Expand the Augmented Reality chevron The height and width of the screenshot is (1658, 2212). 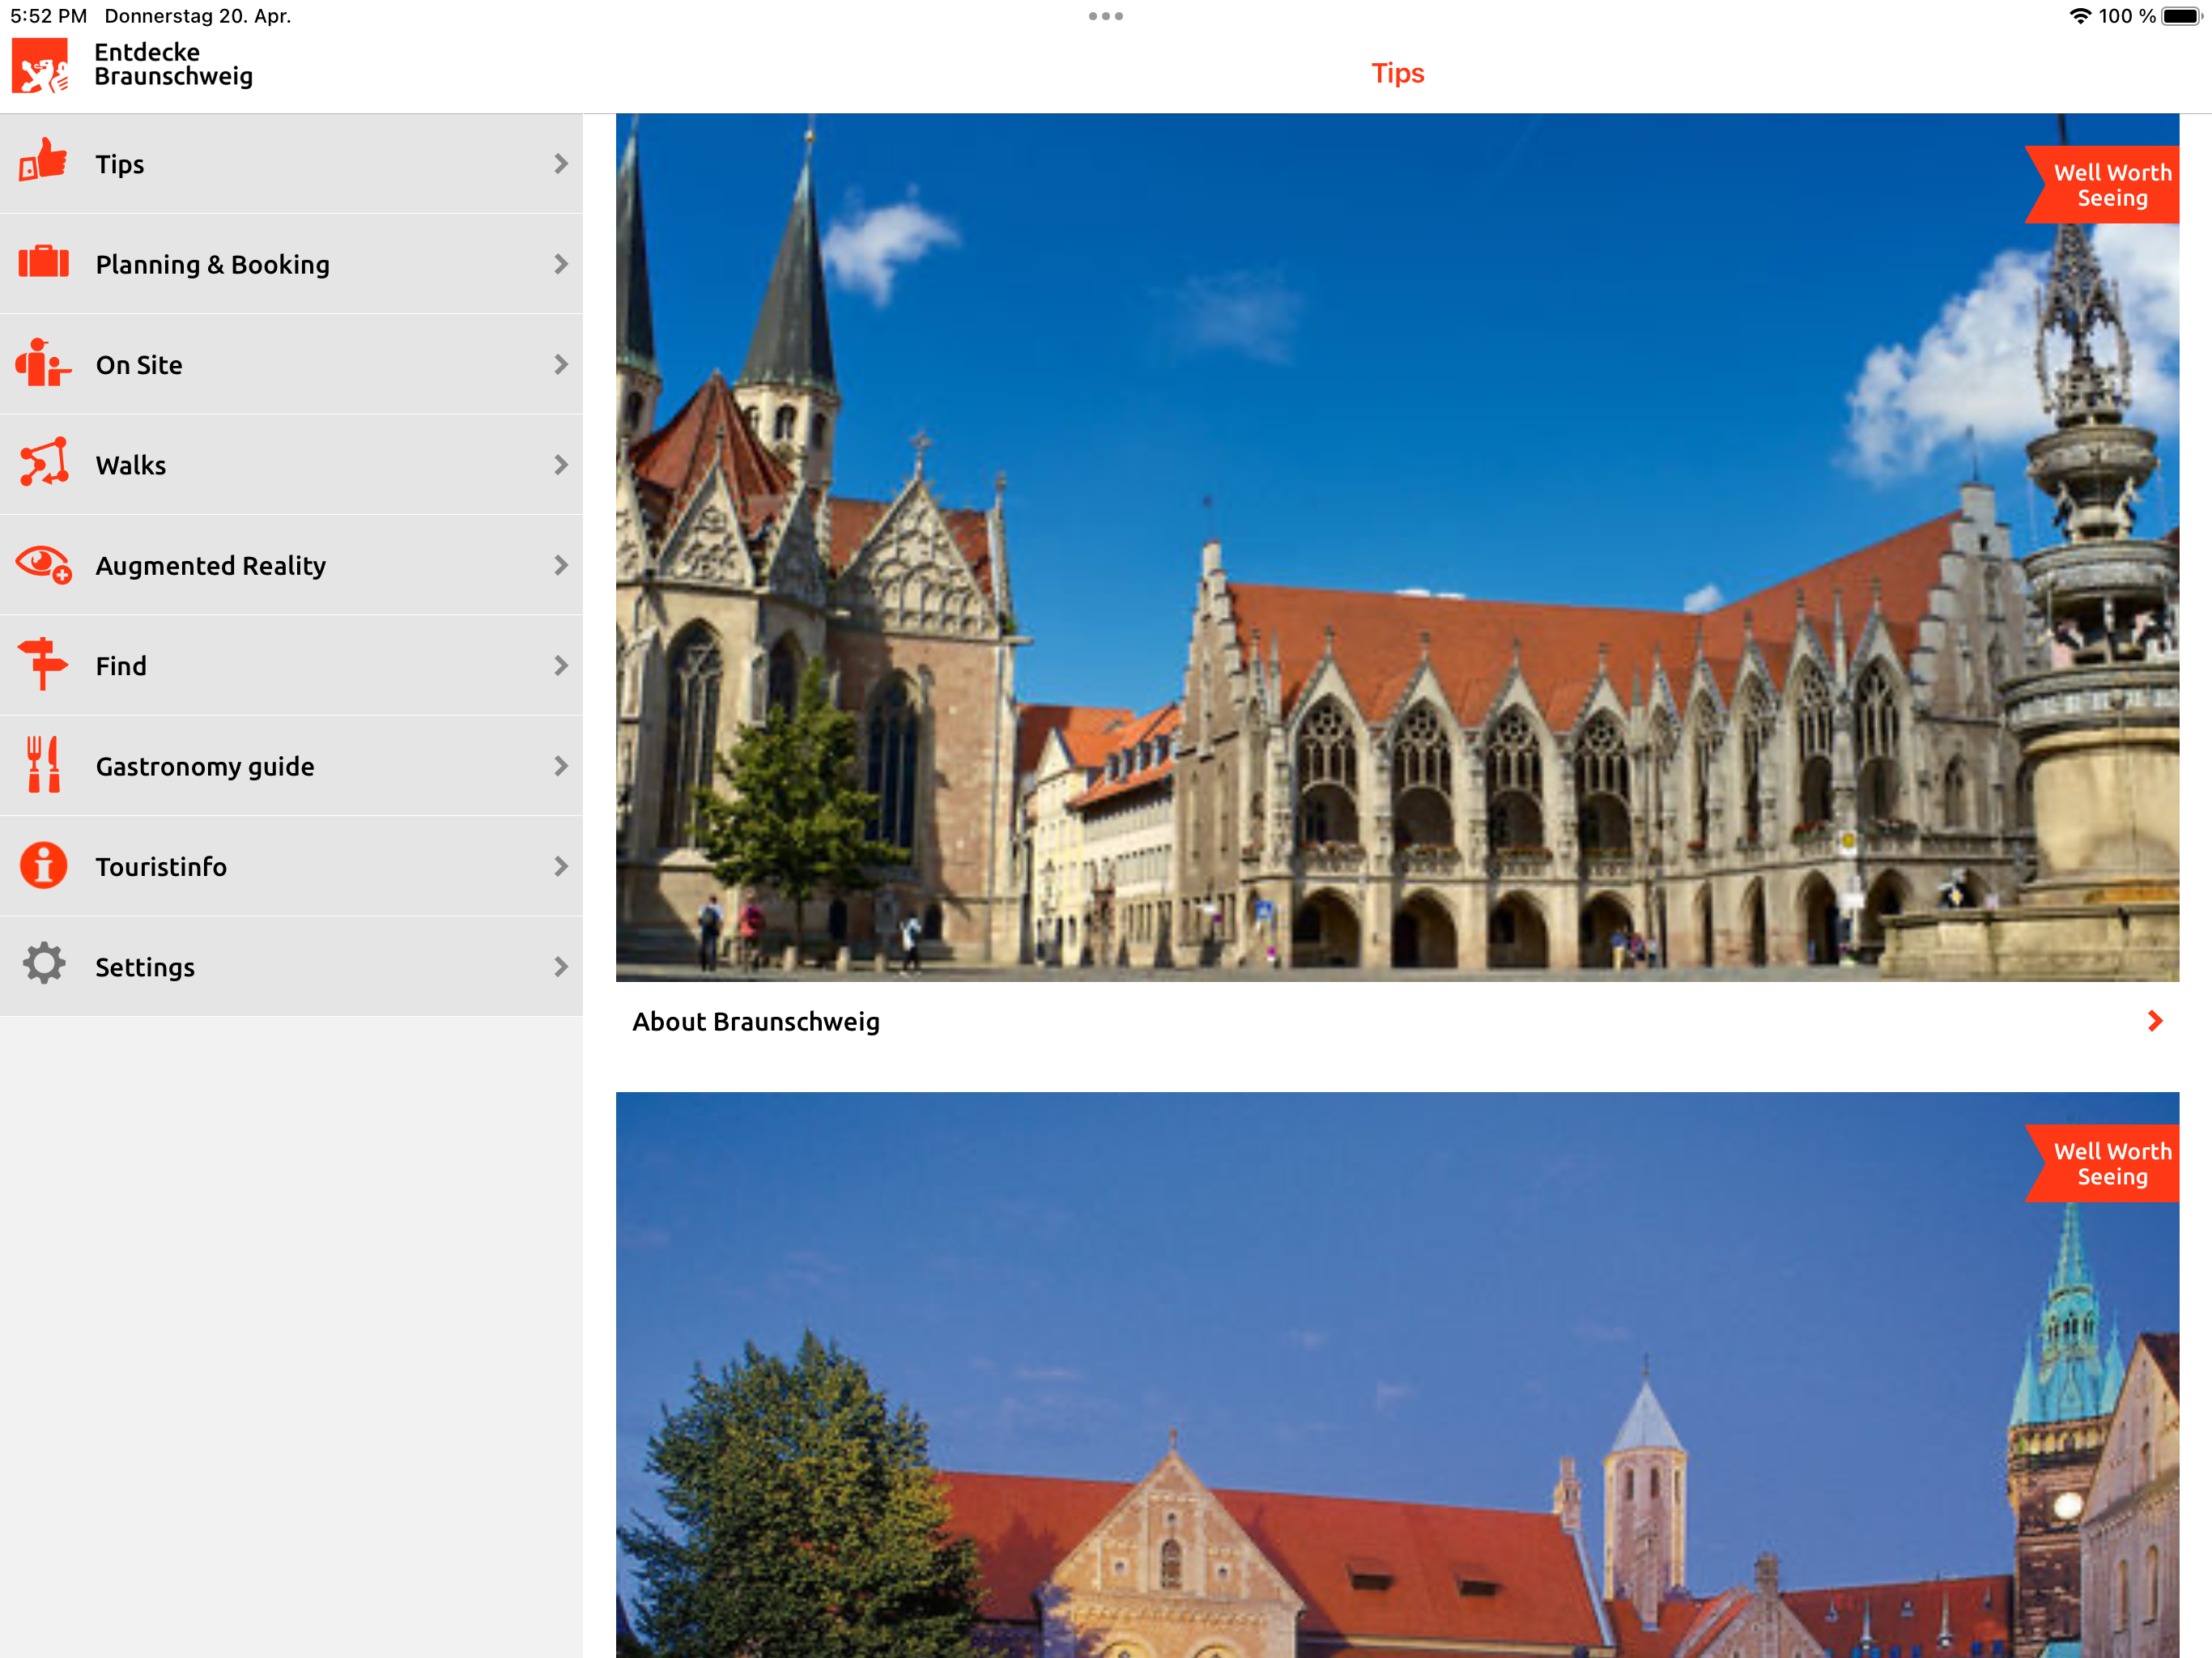pyautogui.click(x=561, y=565)
